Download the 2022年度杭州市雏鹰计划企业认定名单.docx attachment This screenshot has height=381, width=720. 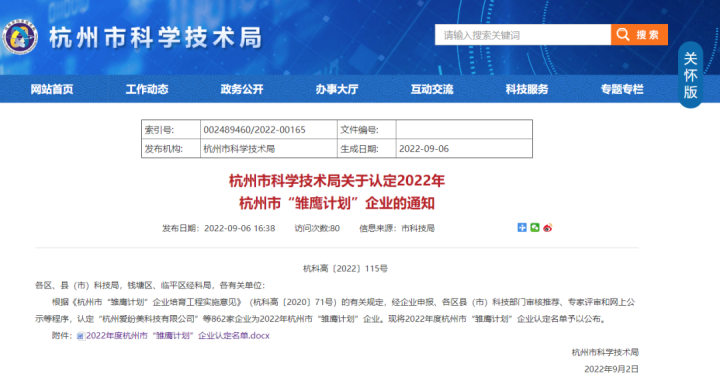point(178,336)
